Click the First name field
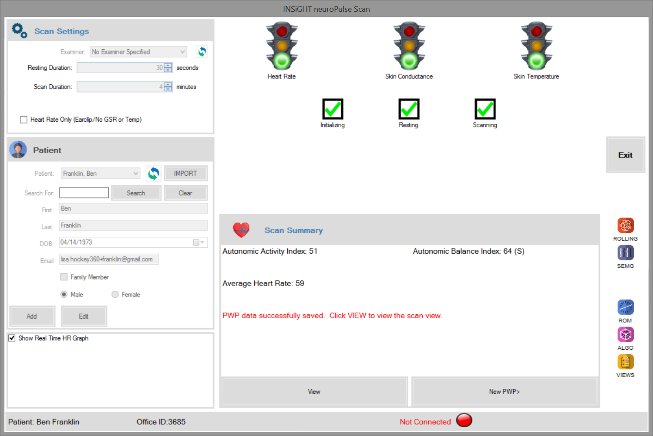Viewport: 653px width, 436px height. tap(133, 209)
